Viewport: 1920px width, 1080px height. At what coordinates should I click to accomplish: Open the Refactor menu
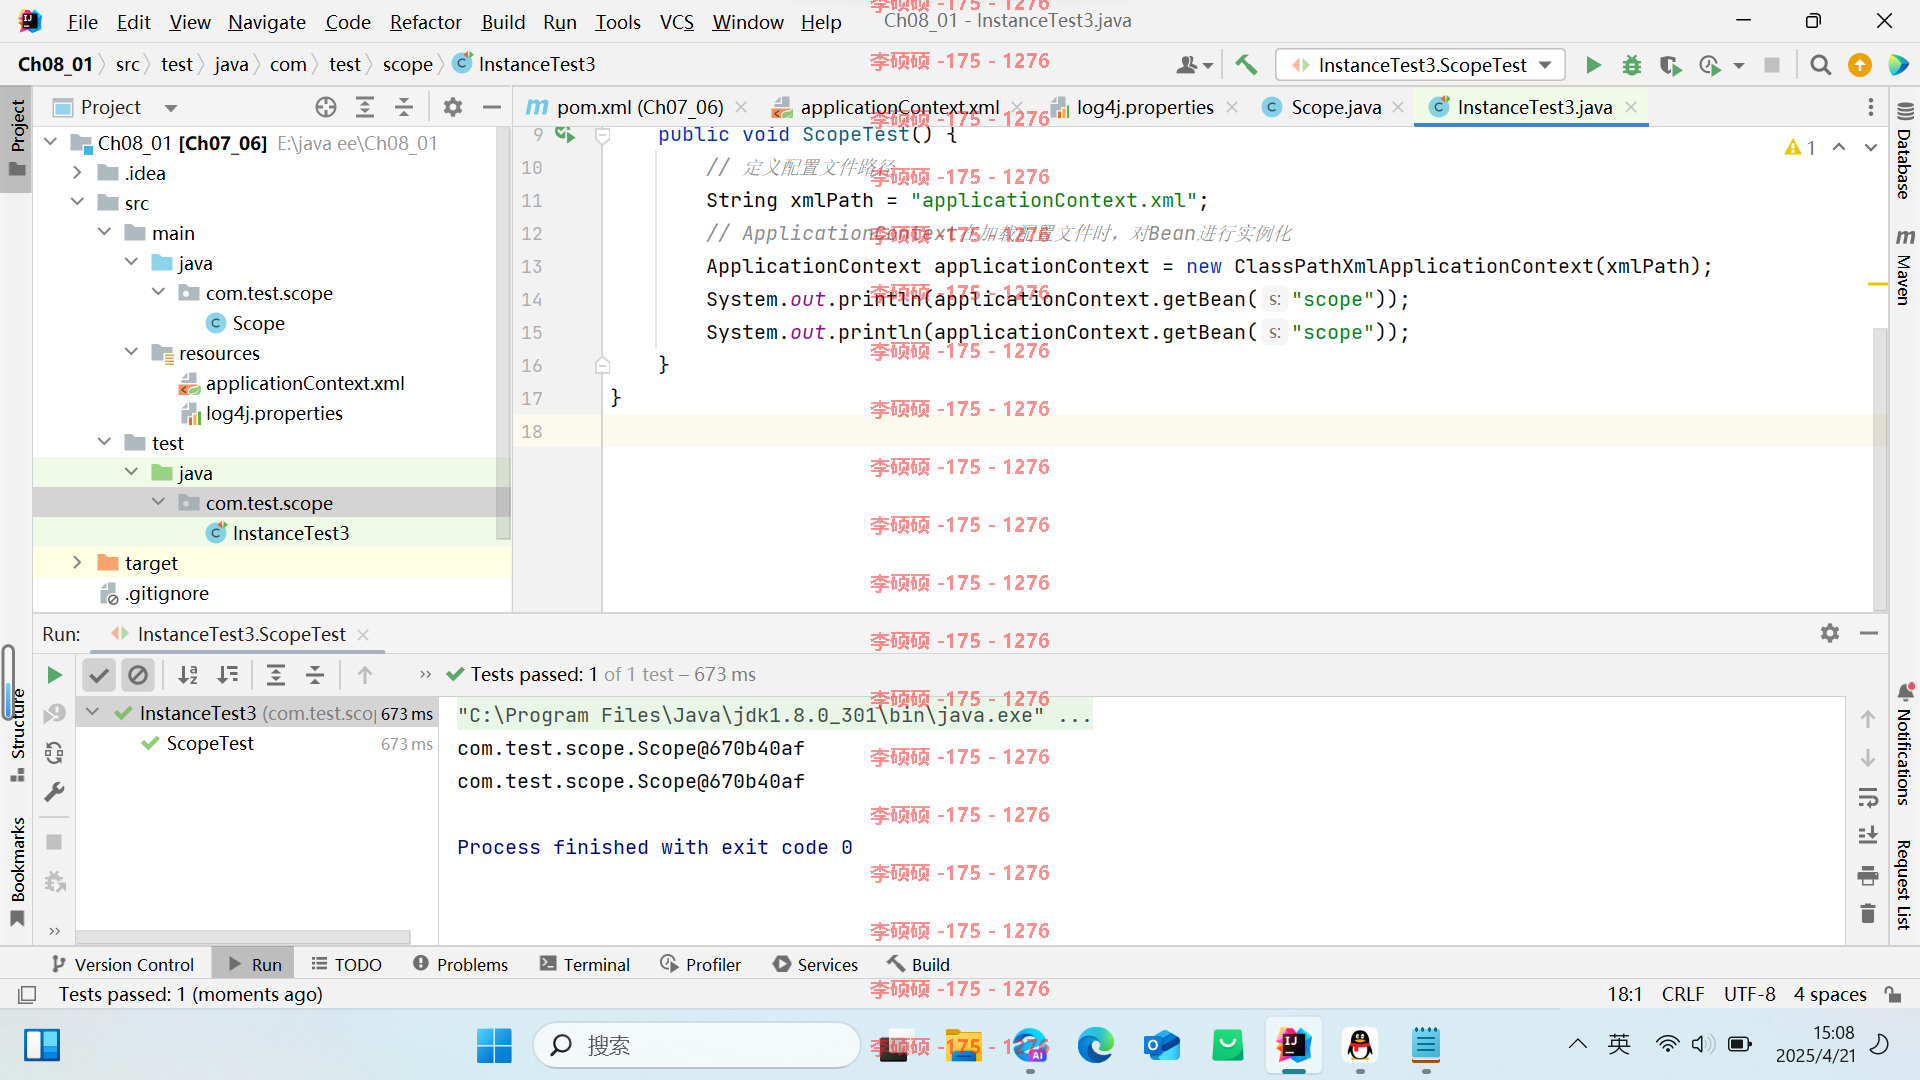(425, 22)
